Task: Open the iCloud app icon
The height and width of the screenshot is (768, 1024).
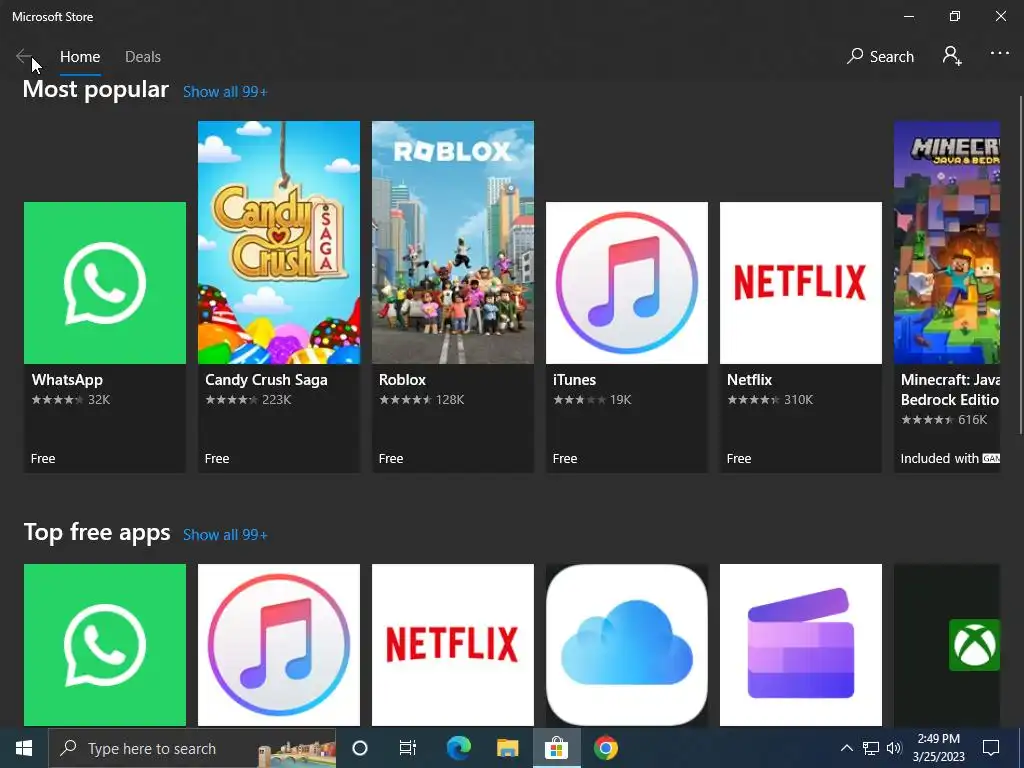Action: (x=627, y=645)
